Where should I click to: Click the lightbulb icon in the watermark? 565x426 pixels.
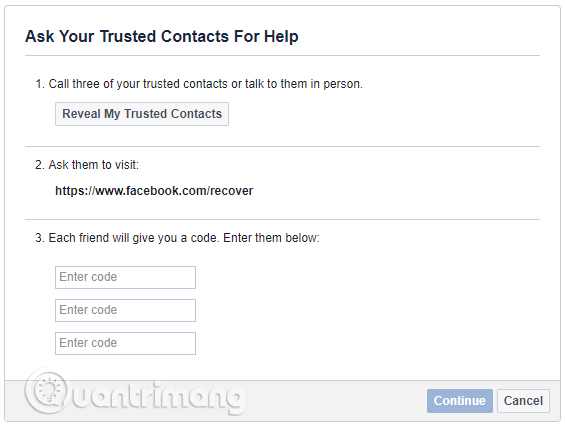(x=48, y=392)
